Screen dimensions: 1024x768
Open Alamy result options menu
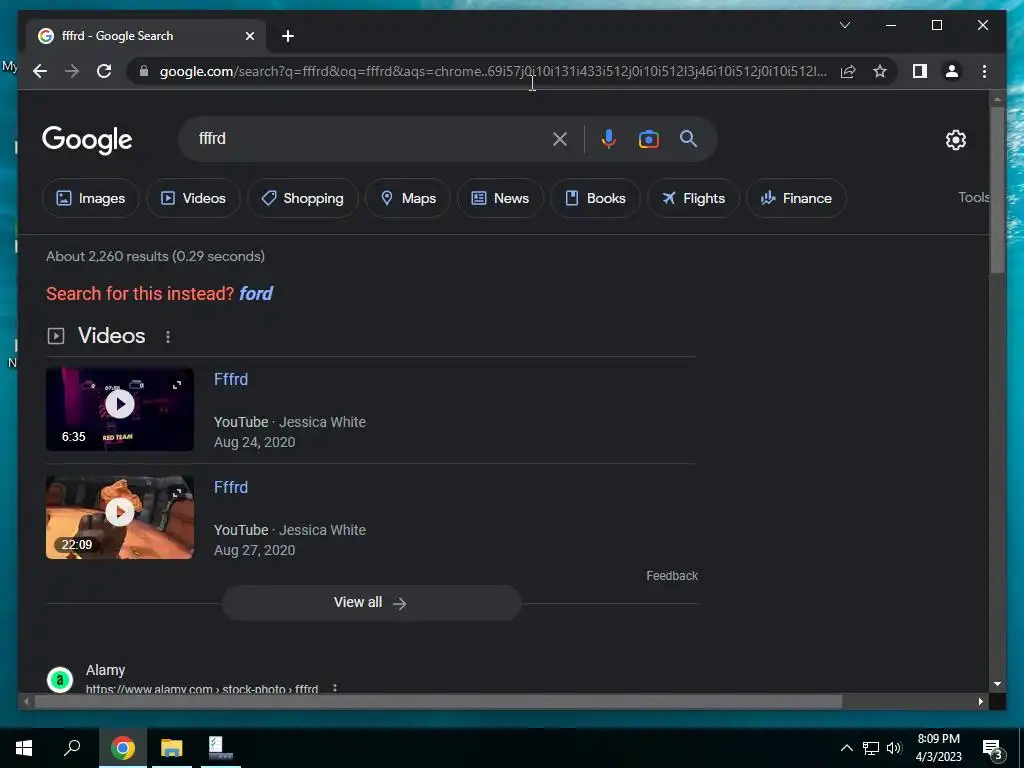(334, 688)
